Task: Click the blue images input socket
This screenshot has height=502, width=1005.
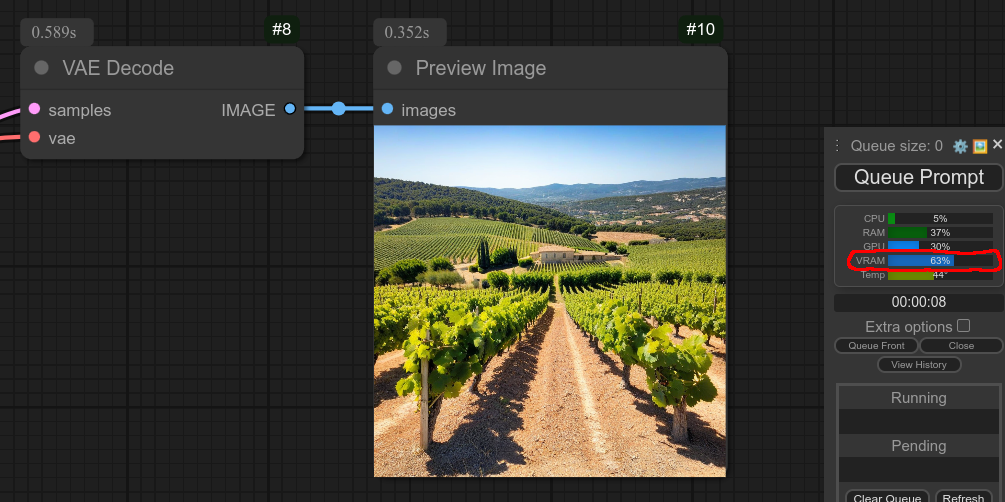Action: click(387, 109)
